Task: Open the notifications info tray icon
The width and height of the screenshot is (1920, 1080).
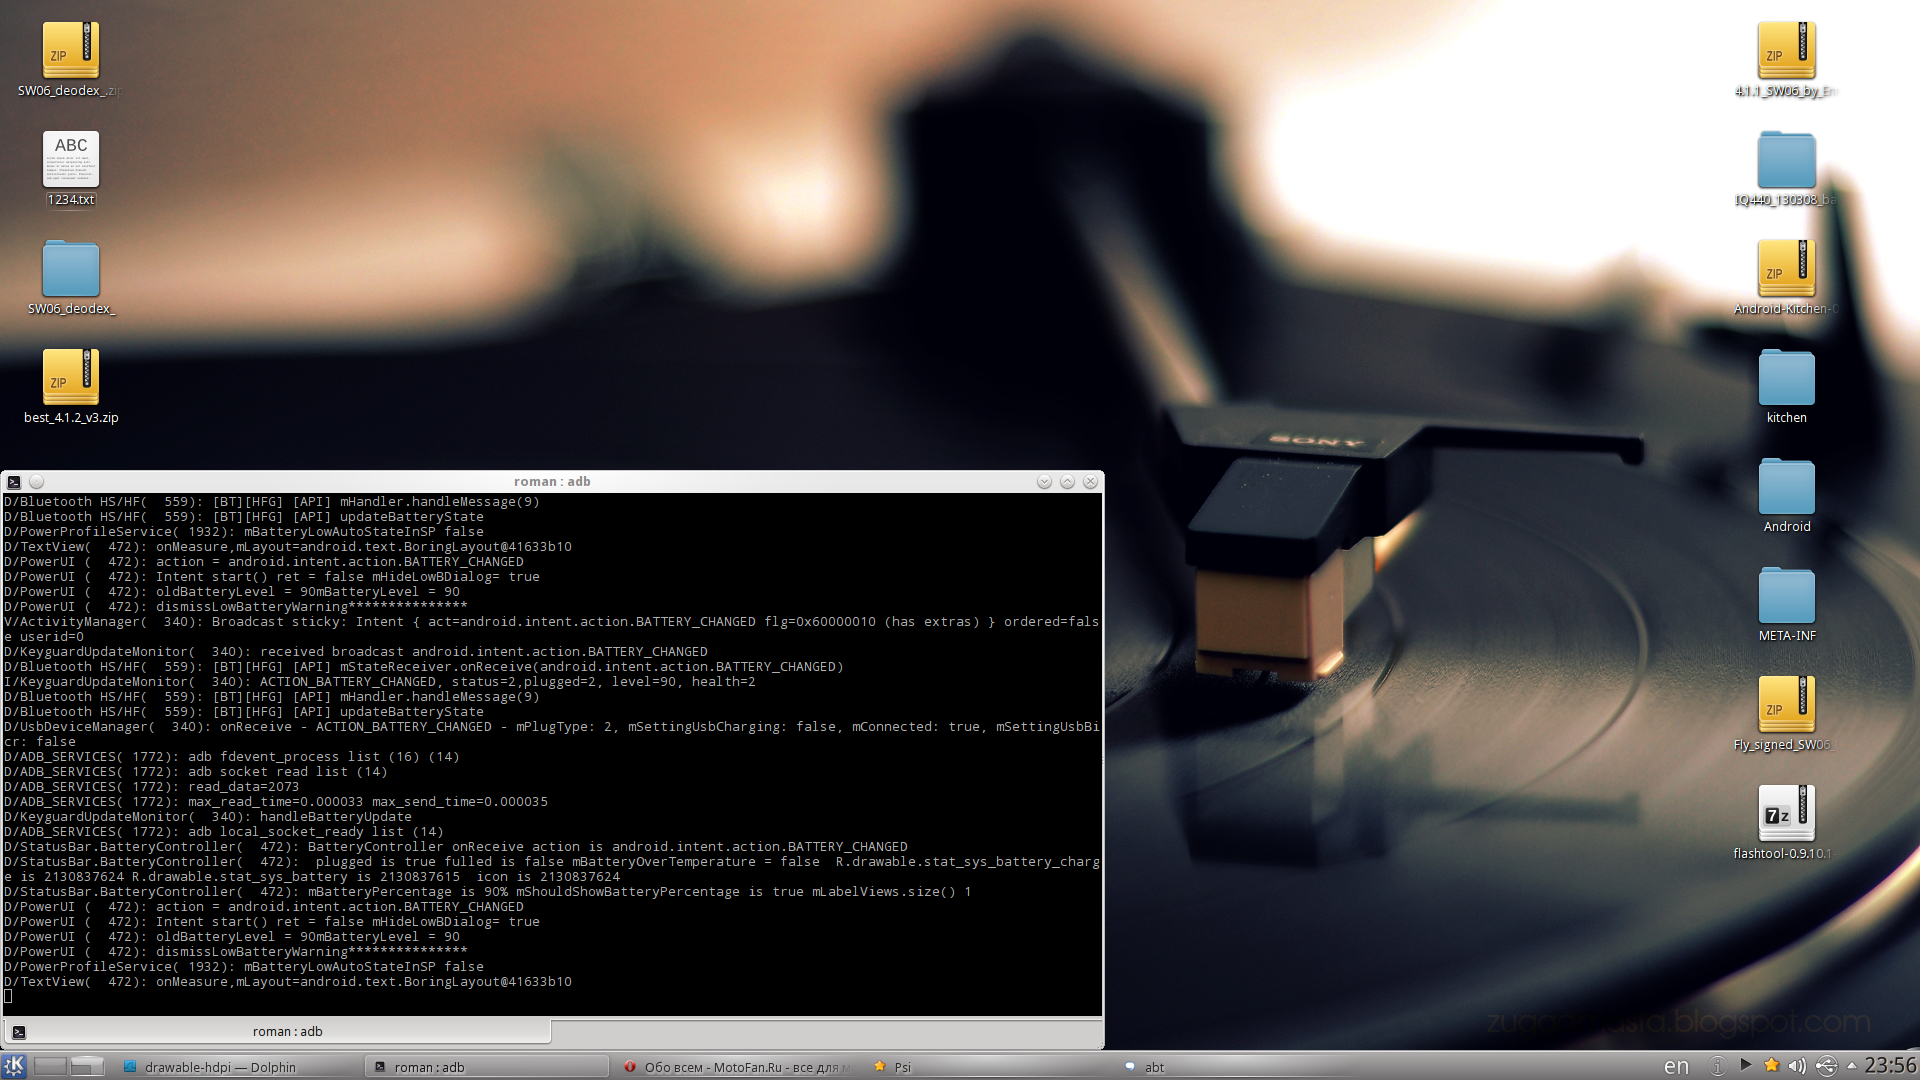Action: click(1717, 1066)
